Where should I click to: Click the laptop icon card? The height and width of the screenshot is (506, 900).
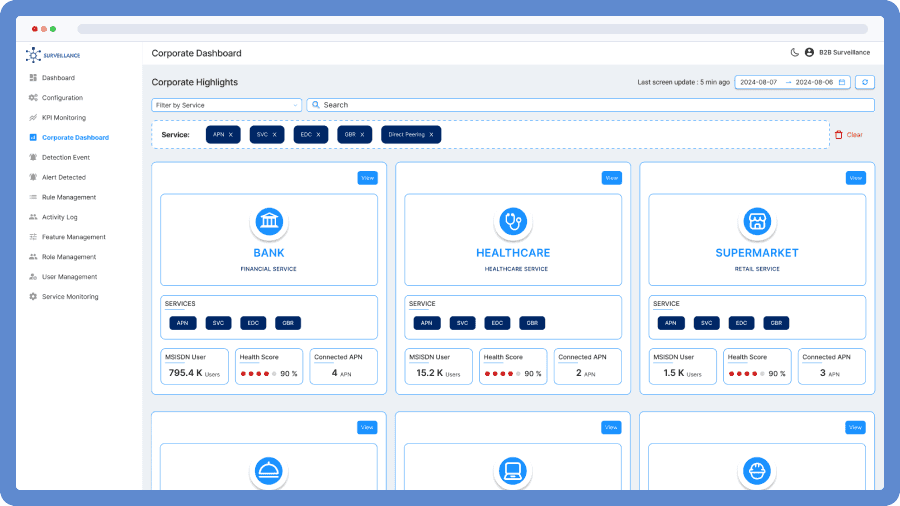tap(513, 471)
